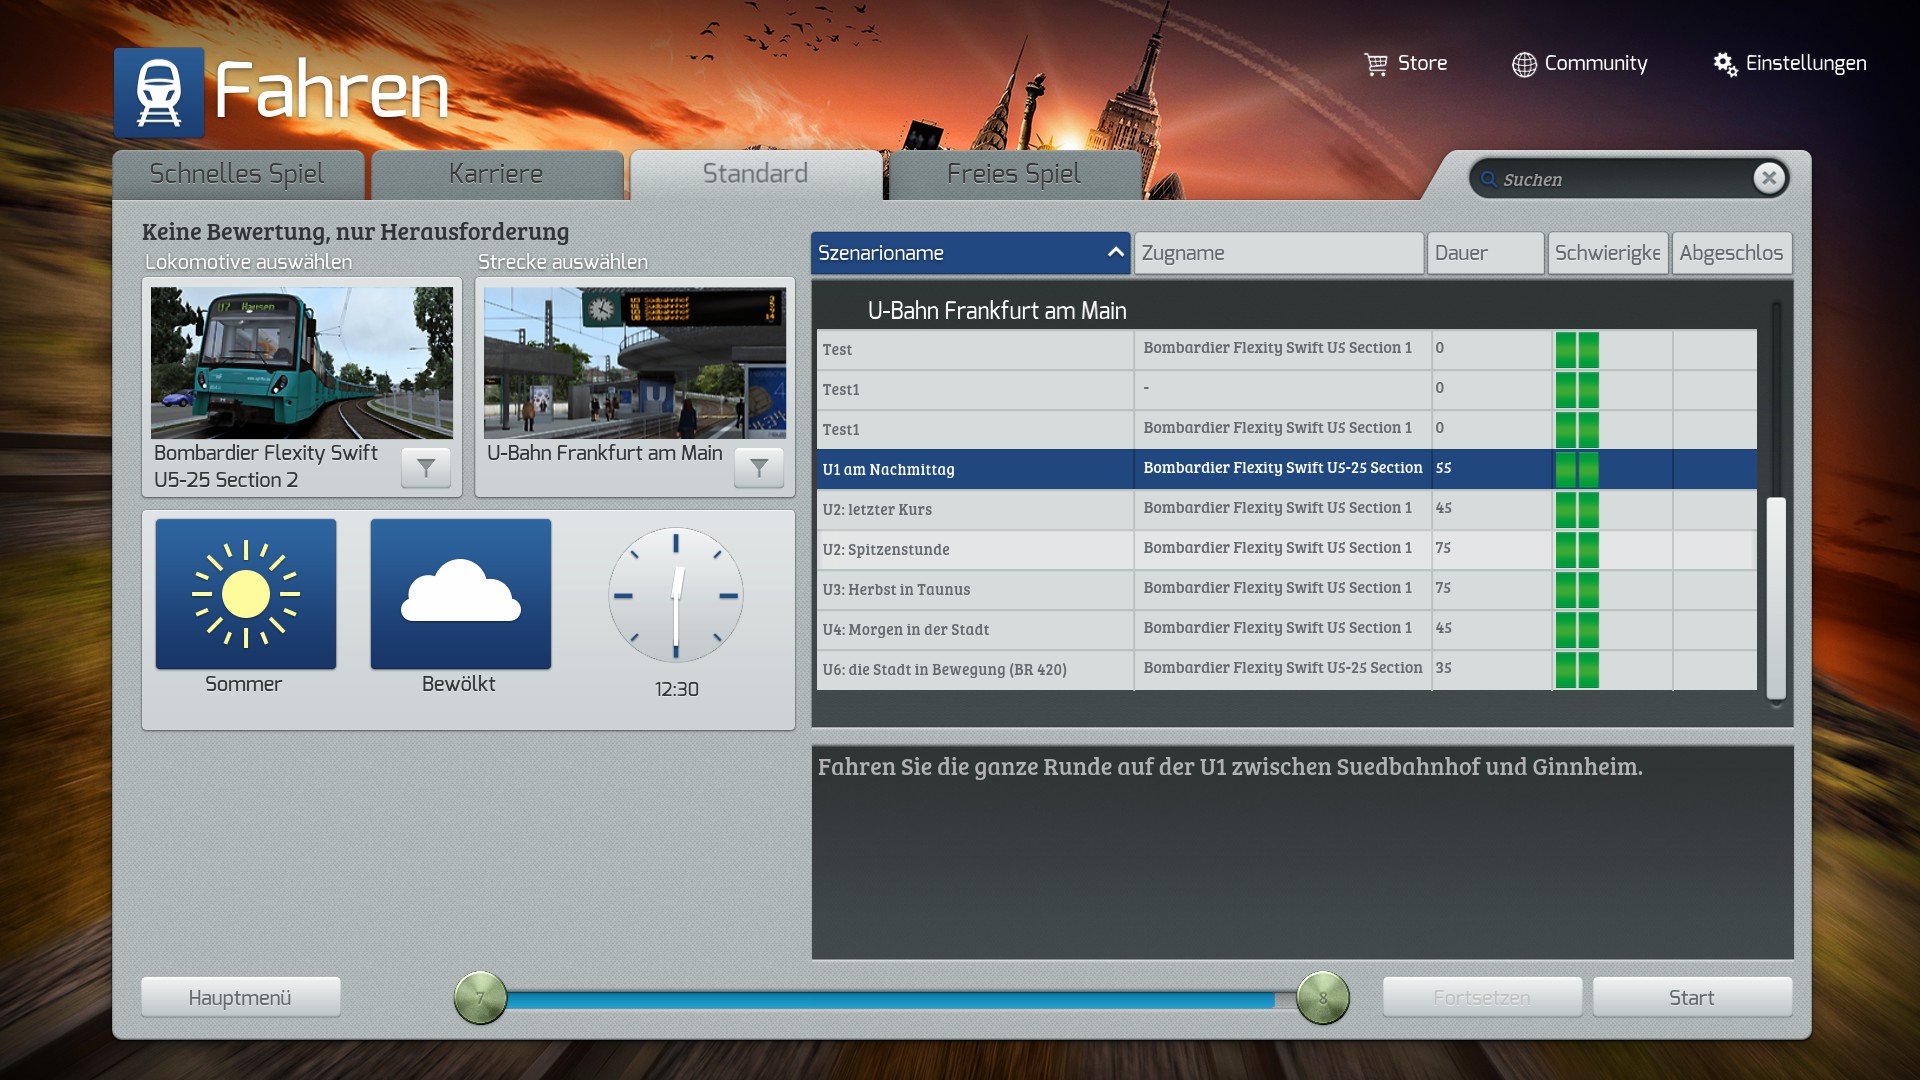Open the Store via cart icon
Image resolution: width=1920 pixels, height=1080 pixels.
pos(1376,64)
